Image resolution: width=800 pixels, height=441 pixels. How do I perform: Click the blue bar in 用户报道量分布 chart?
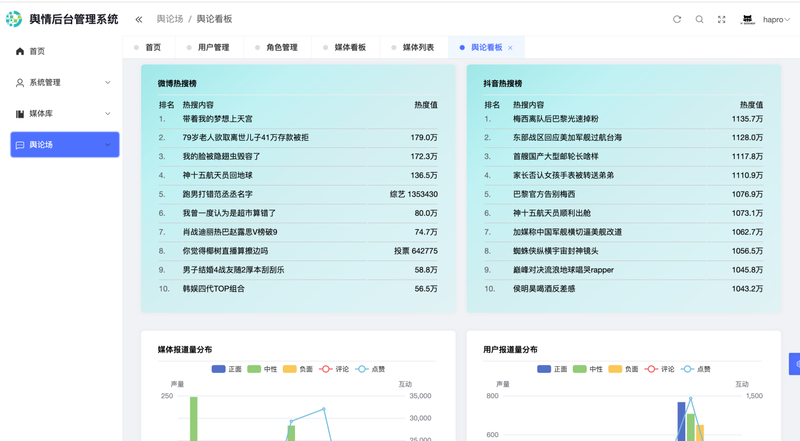pos(681,422)
